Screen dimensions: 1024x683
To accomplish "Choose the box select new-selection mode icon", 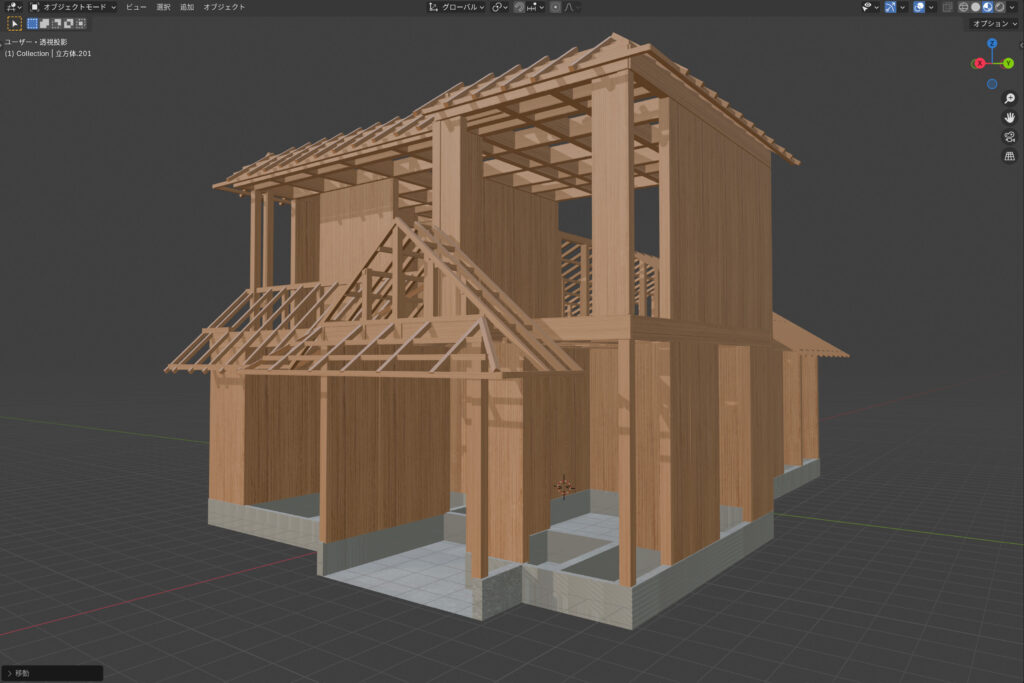I will pos(33,23).
